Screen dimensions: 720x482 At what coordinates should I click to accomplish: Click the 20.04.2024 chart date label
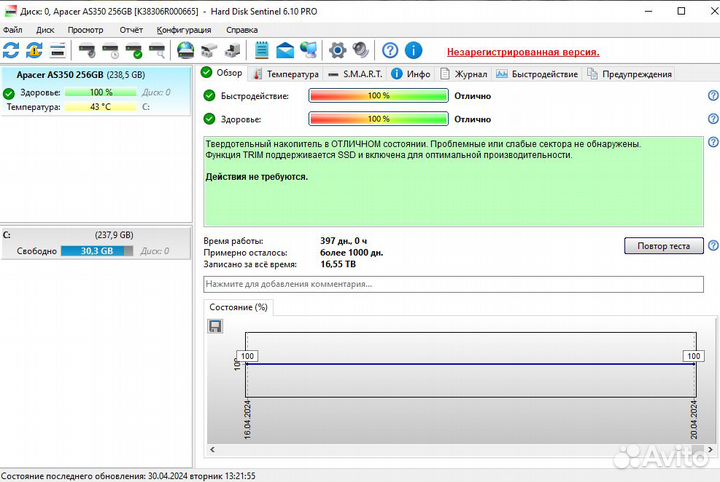[x=693, y=420]
